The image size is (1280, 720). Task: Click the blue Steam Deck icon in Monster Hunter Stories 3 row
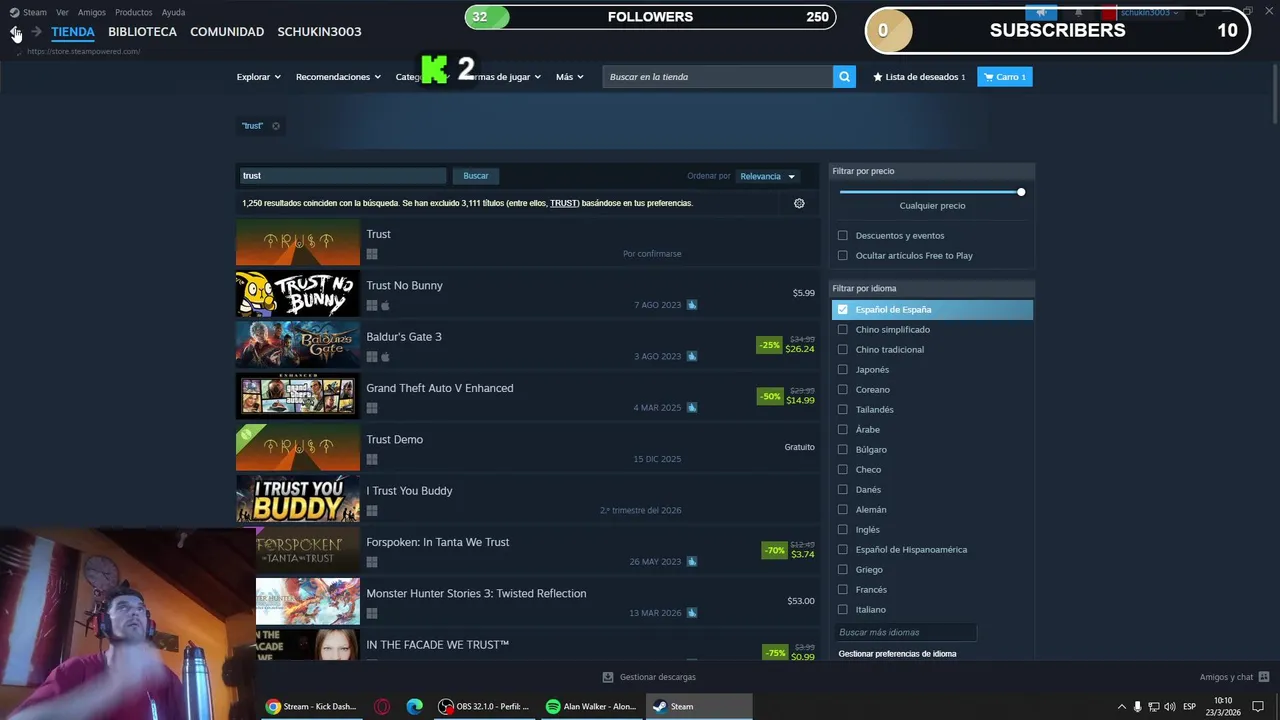(692, 613)
